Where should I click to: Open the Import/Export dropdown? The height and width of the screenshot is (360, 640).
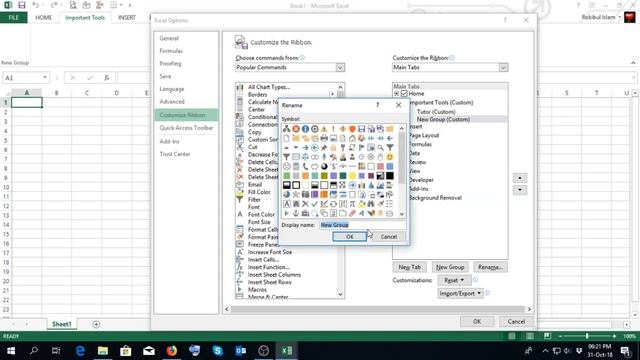460,293
